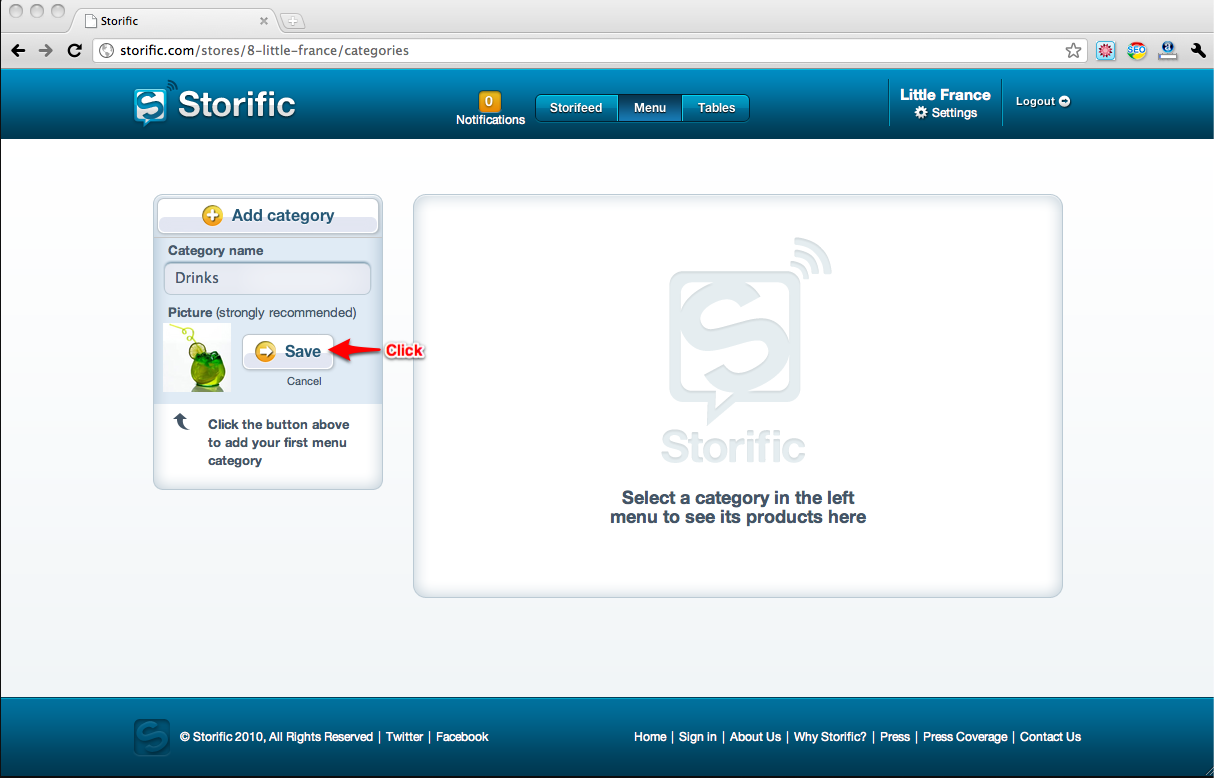
Task: Click the Category name input field
Action: click(x=268, y=278)
